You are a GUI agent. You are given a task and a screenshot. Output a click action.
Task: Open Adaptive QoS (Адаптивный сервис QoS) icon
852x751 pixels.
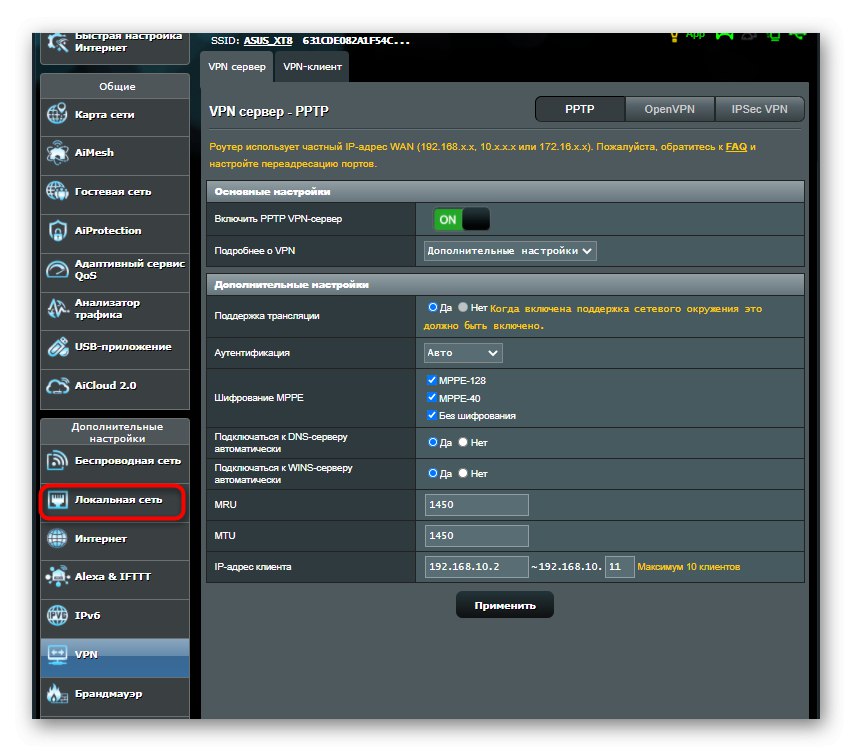[57, 270]
